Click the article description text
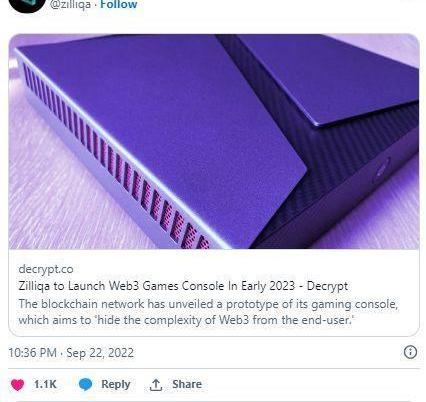 click(x=208, y=312)
